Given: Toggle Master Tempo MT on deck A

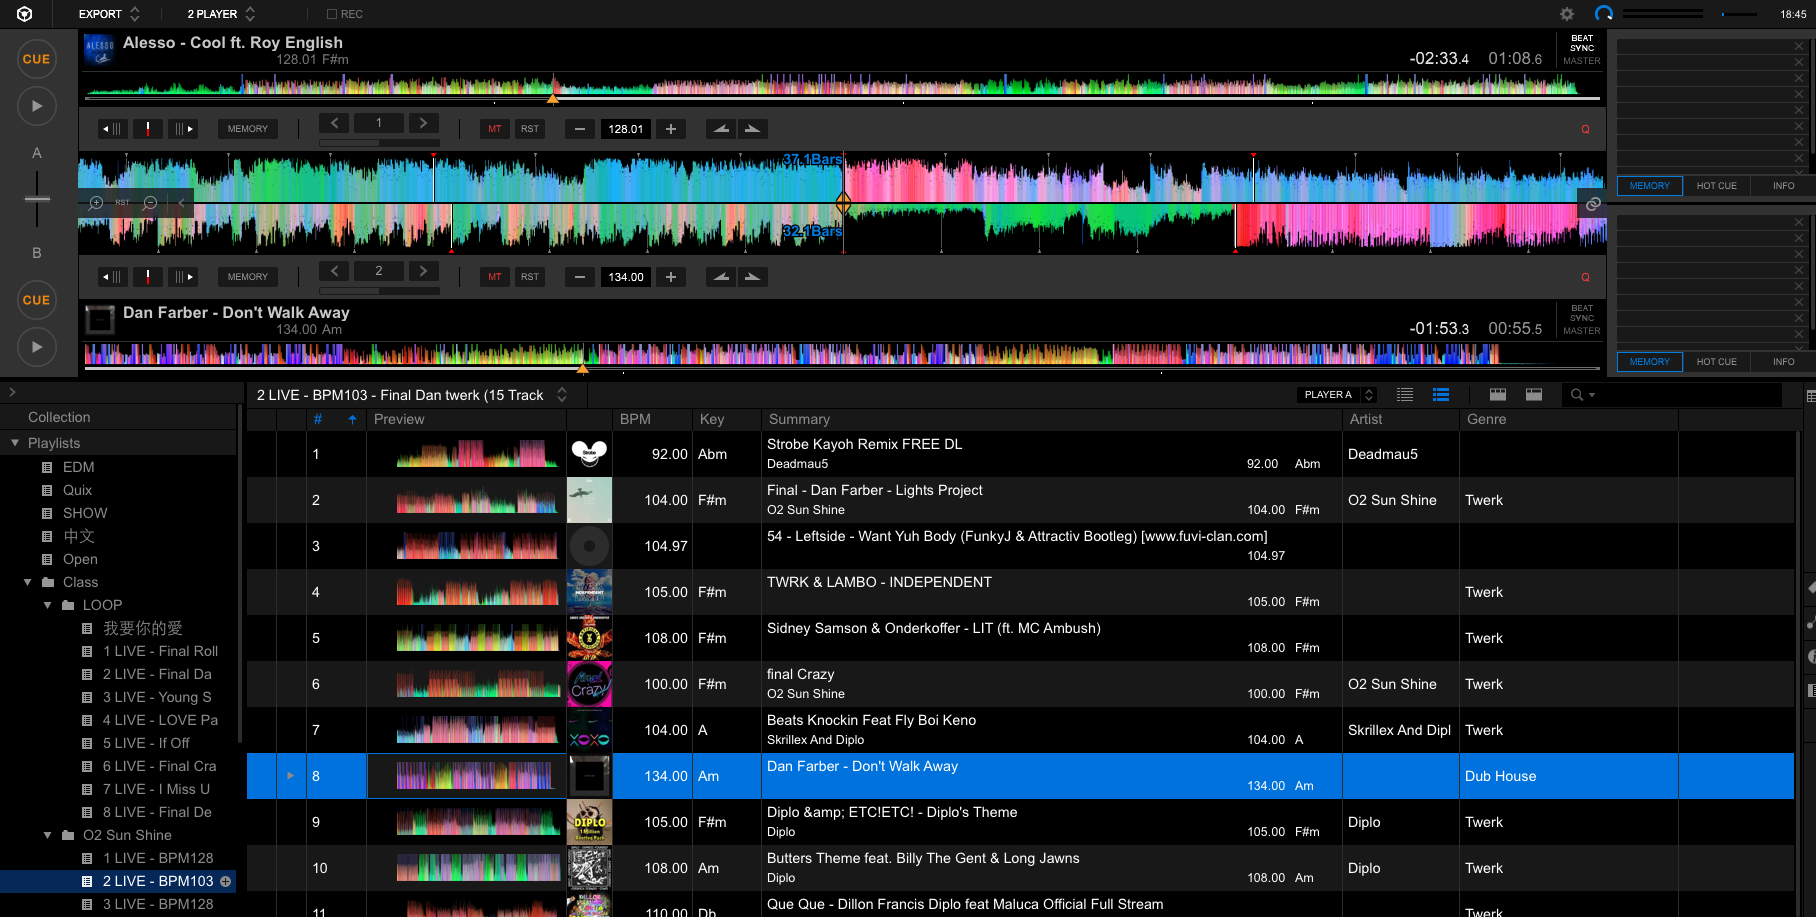Looking at the screenshot, I should tap(495, 129).
